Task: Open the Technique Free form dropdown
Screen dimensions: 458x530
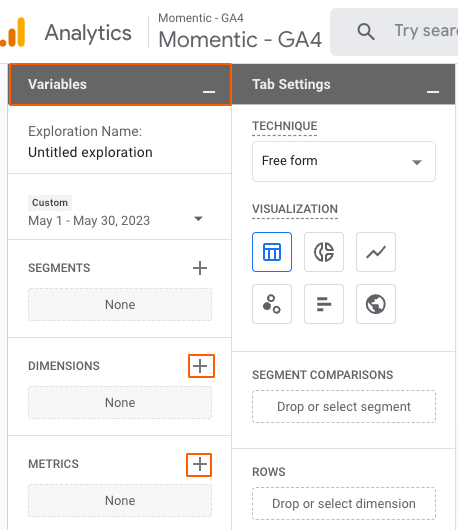Action: pyautogui.click(x=344, y=161)
